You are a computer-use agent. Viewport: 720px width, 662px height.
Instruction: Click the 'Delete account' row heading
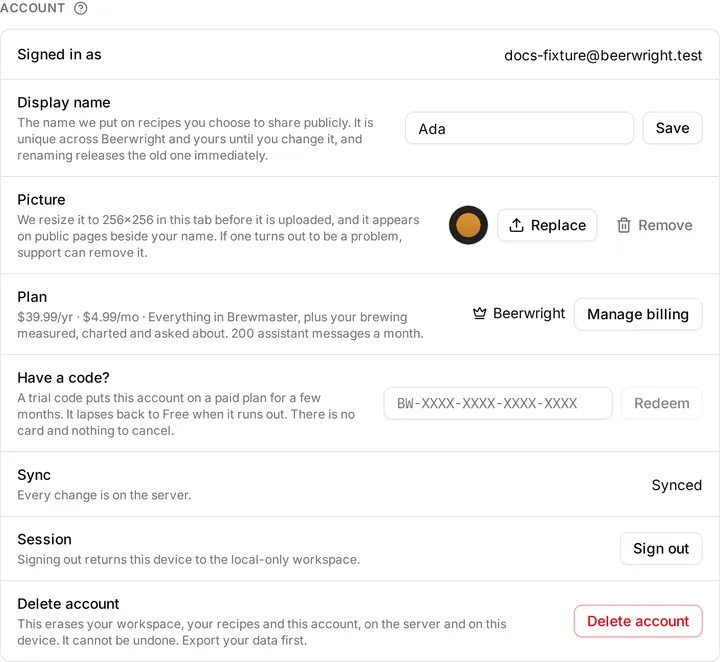68,604
